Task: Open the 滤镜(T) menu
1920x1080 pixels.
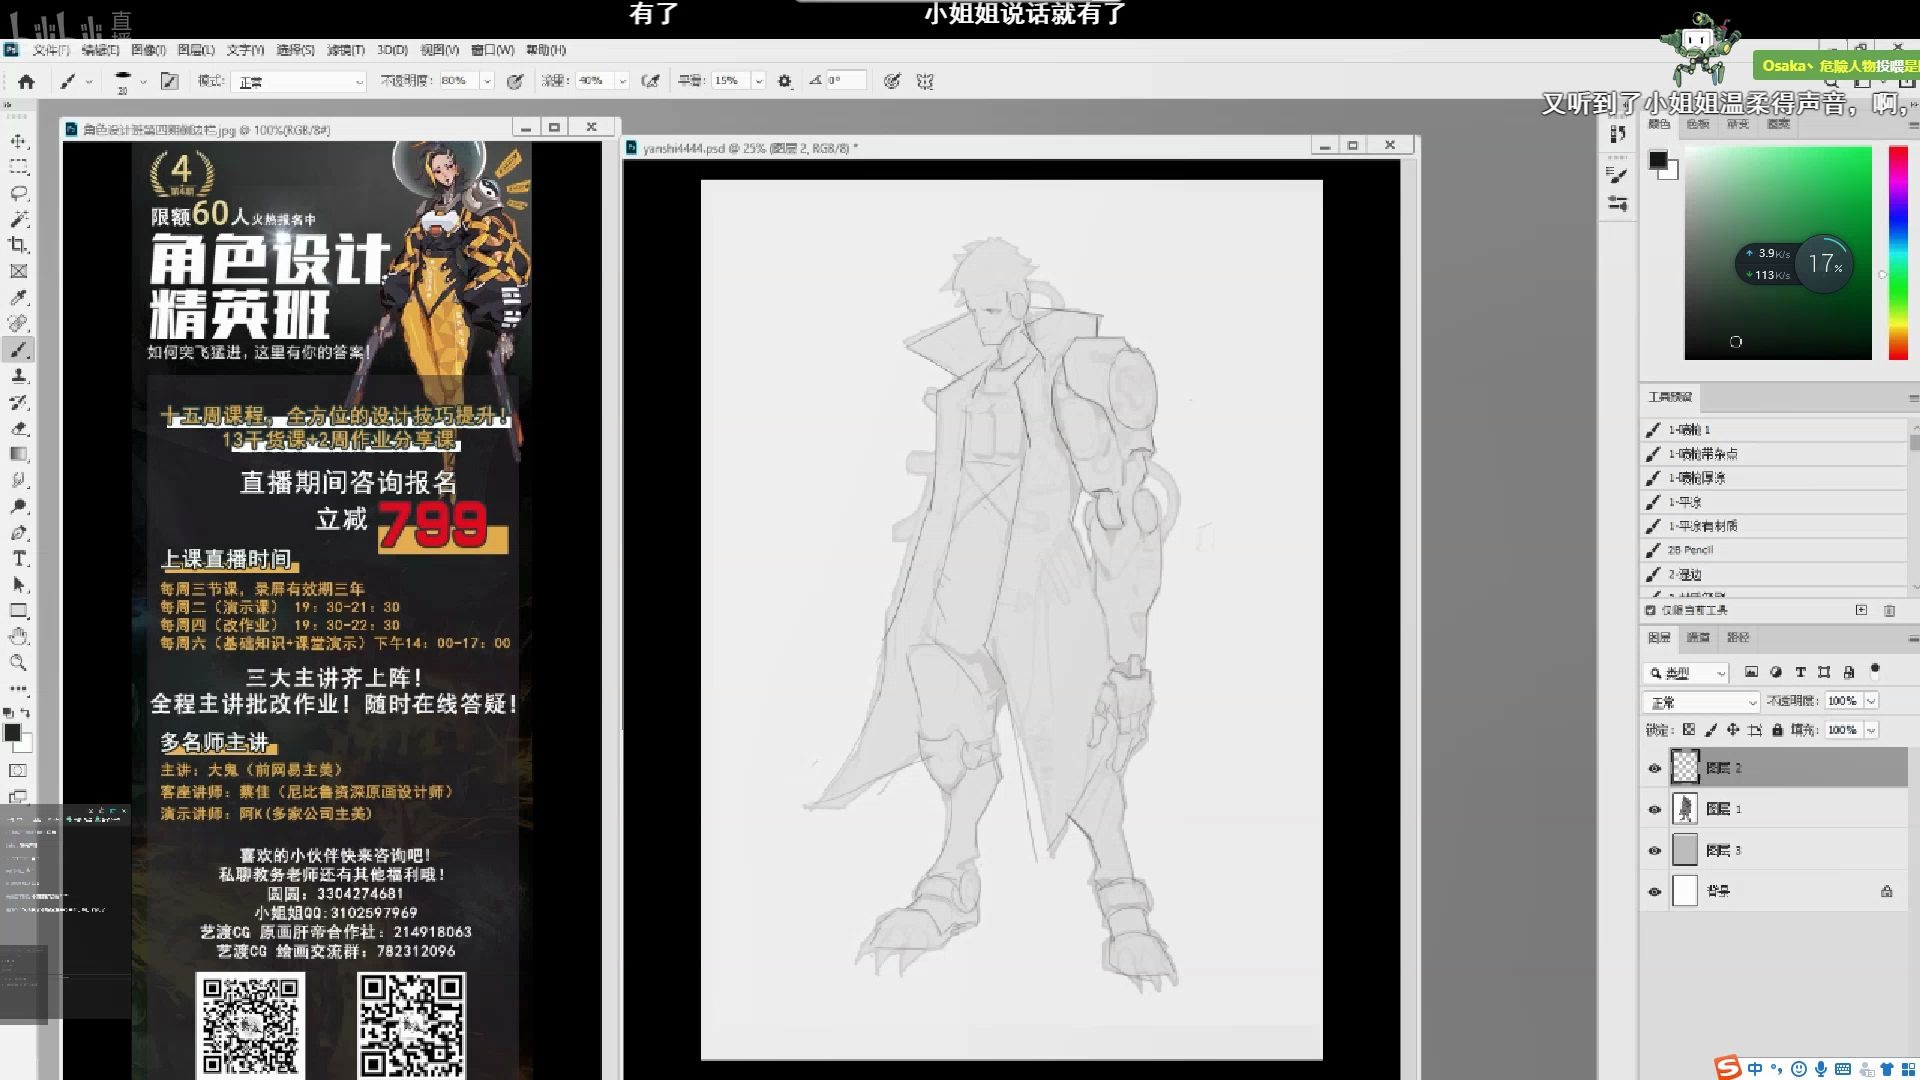Action: tap(346, 50)
